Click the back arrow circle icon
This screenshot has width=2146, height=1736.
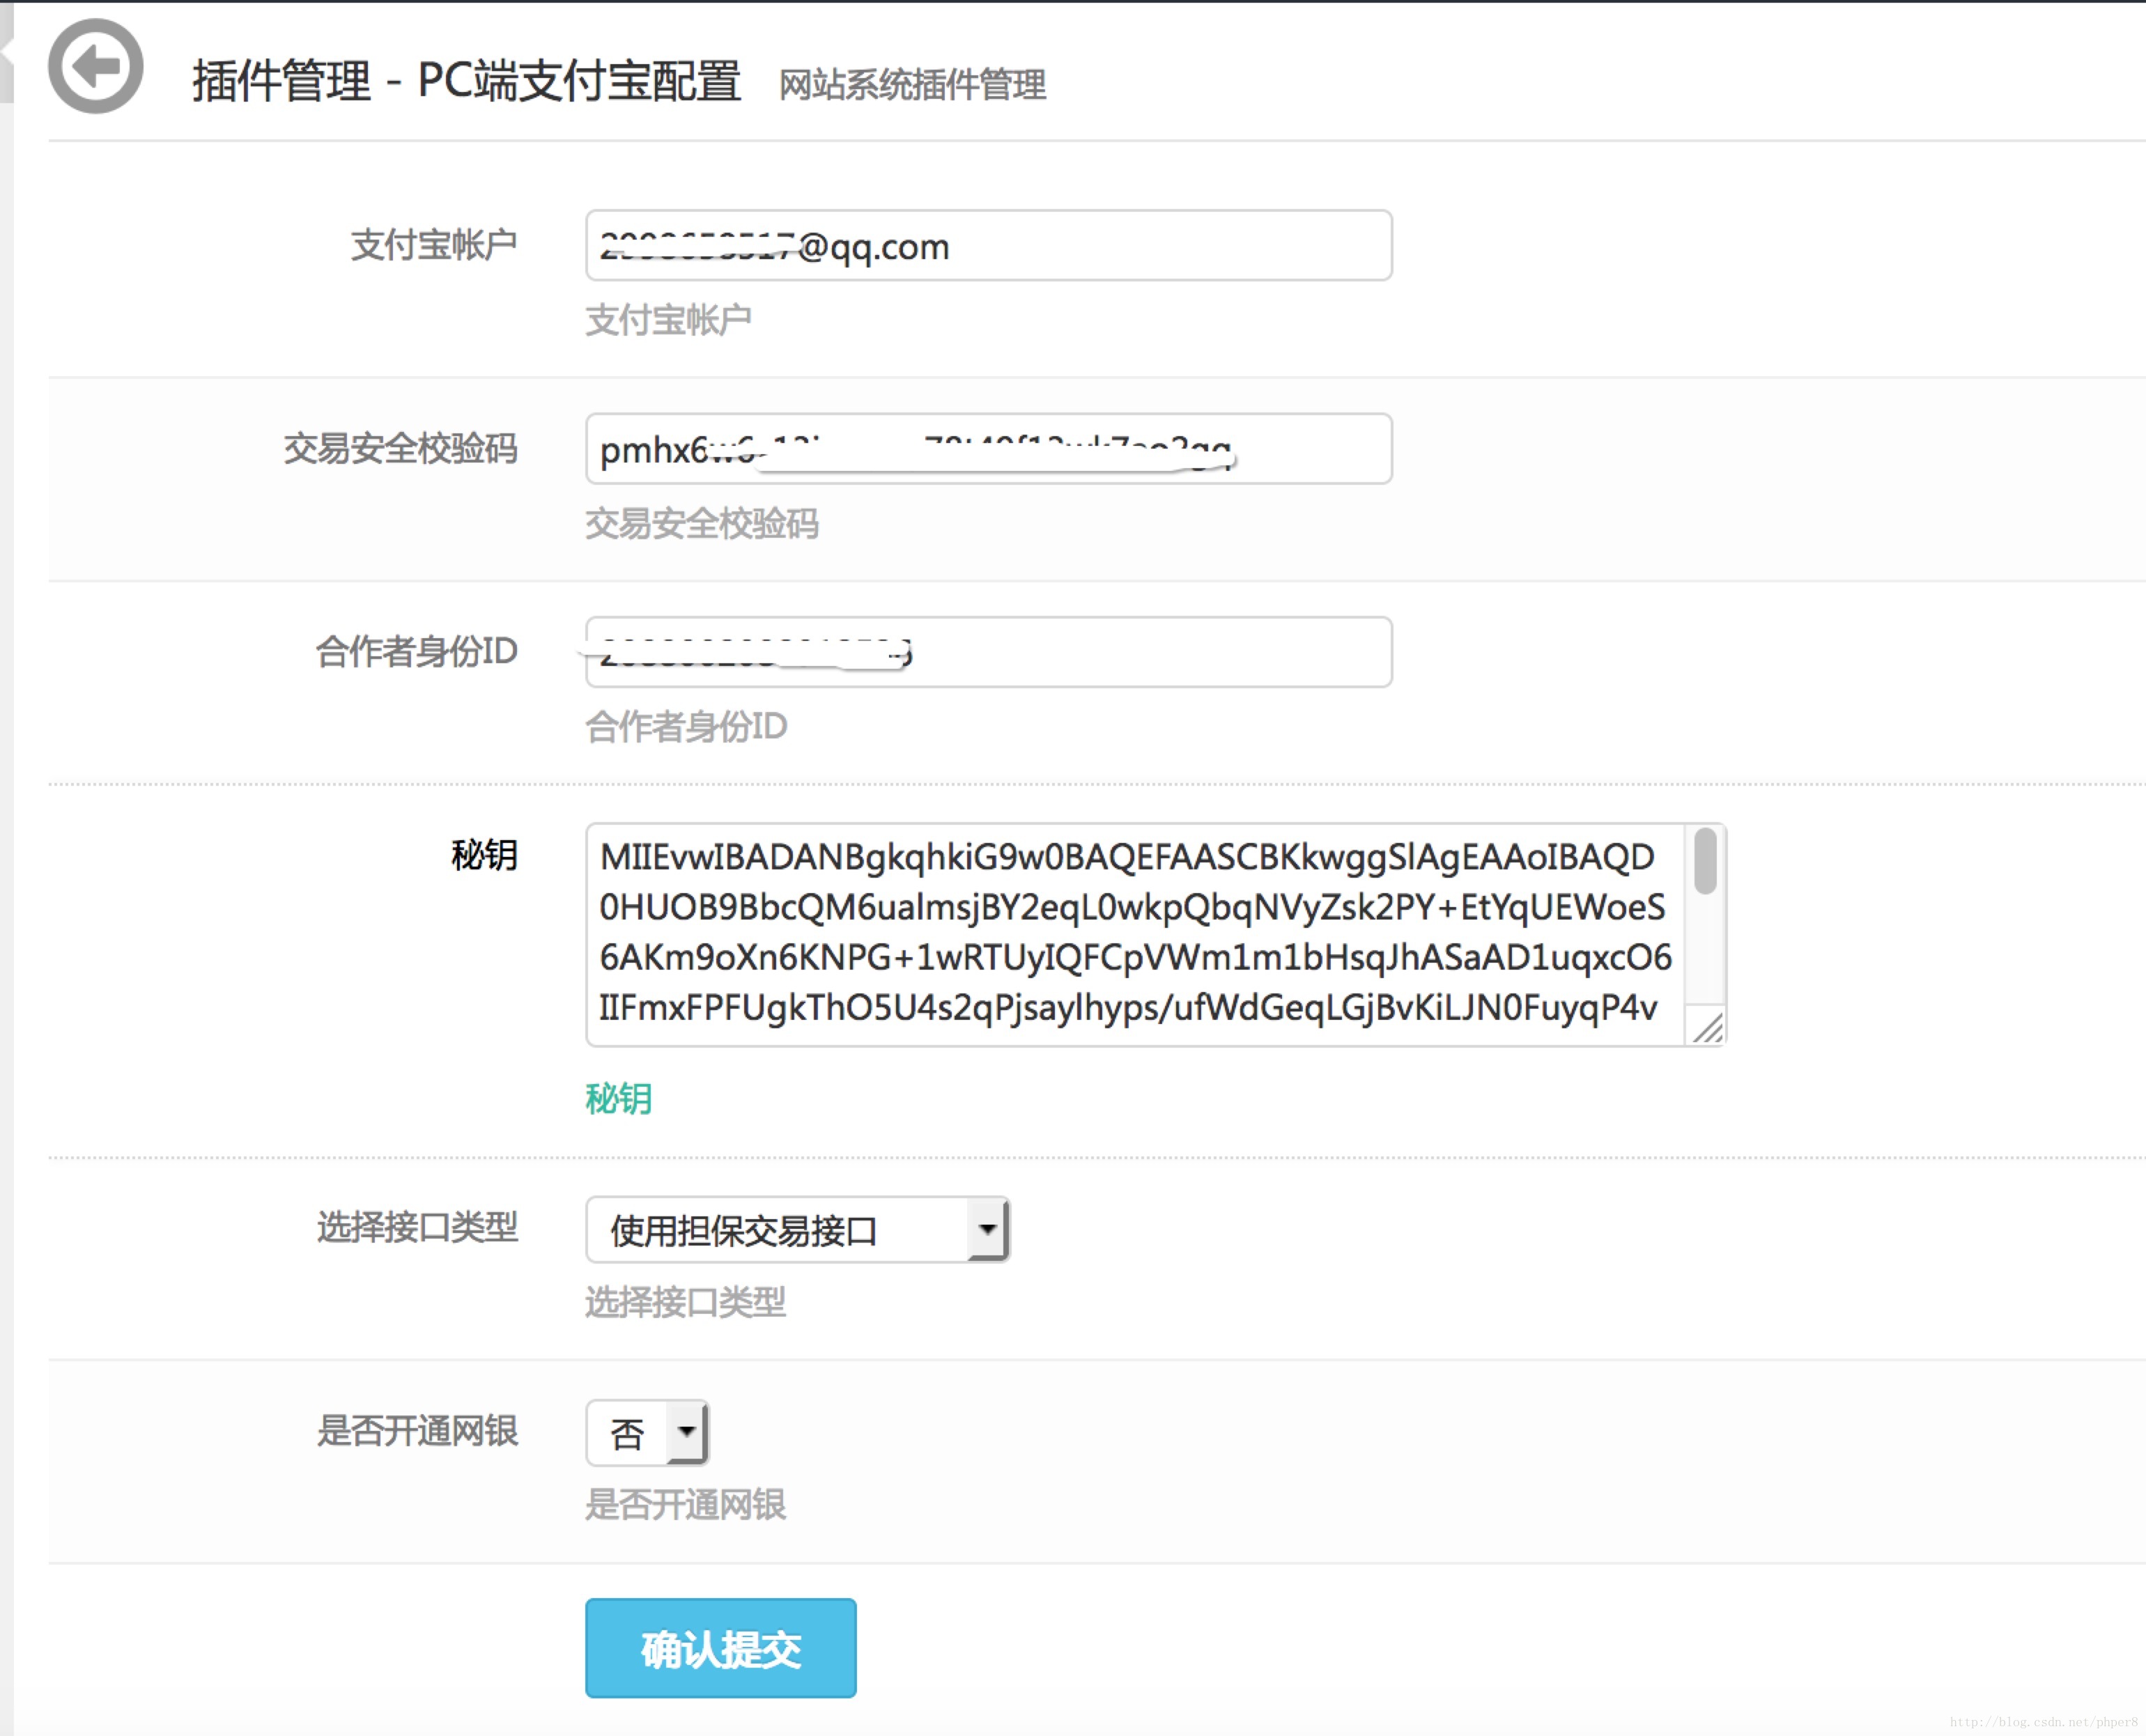point(95,66)
